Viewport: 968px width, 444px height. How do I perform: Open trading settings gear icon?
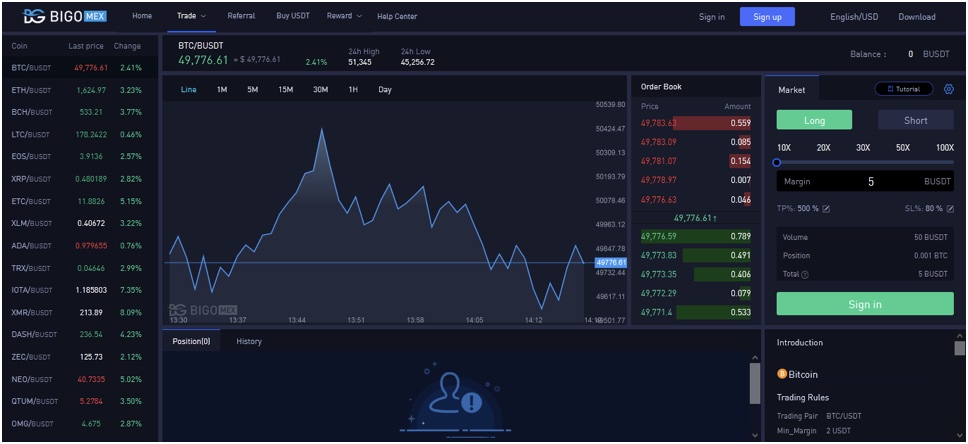pos(948,89)
